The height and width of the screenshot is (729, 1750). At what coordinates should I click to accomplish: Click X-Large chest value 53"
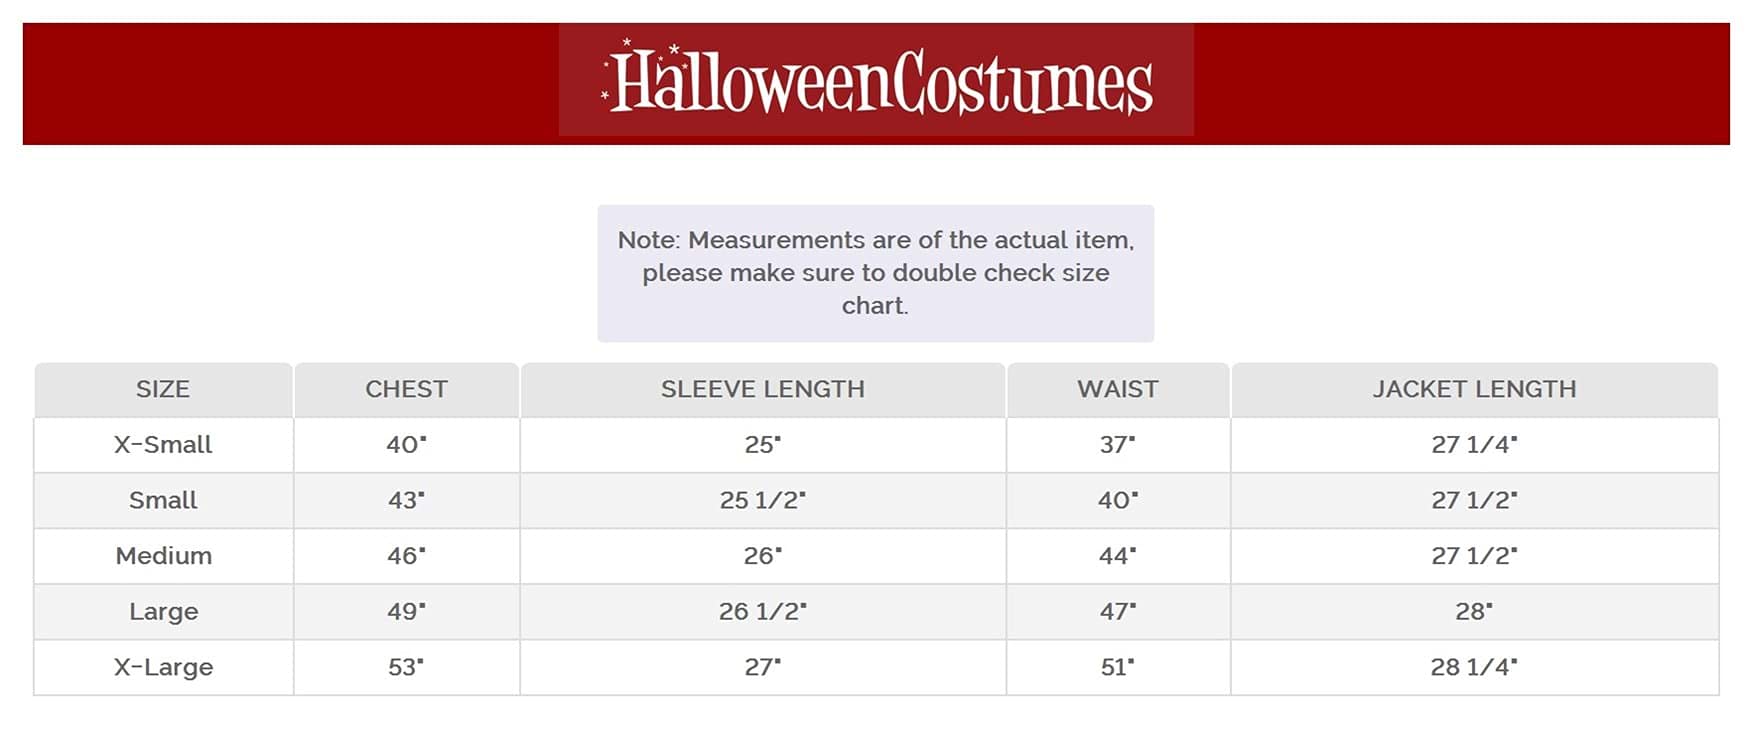406,667
